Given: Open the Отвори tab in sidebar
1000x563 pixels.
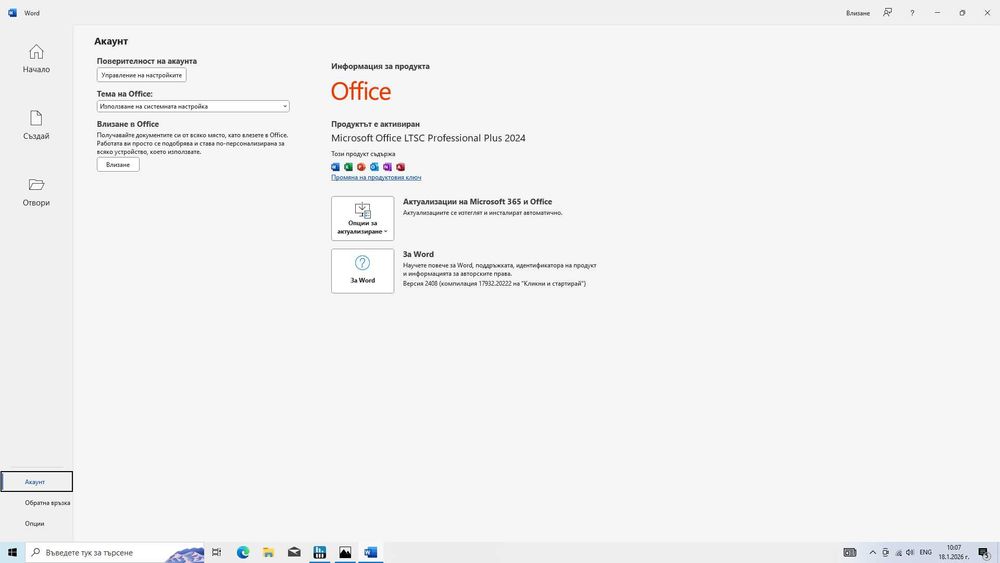Looking at the screenshot, I should pos(36,192).
